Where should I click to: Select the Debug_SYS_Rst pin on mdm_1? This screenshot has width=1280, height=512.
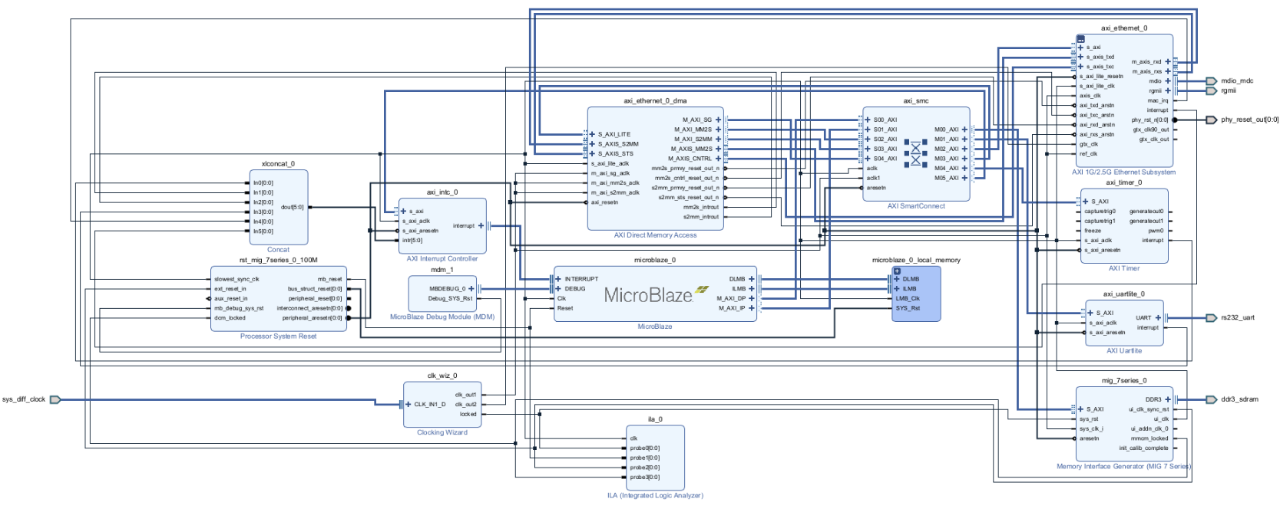click(x=450, y=298)
